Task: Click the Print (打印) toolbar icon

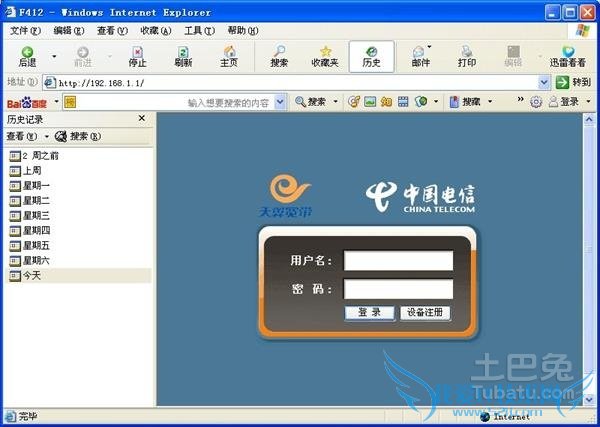Action: pyautogui.click(x=467, y=57)
